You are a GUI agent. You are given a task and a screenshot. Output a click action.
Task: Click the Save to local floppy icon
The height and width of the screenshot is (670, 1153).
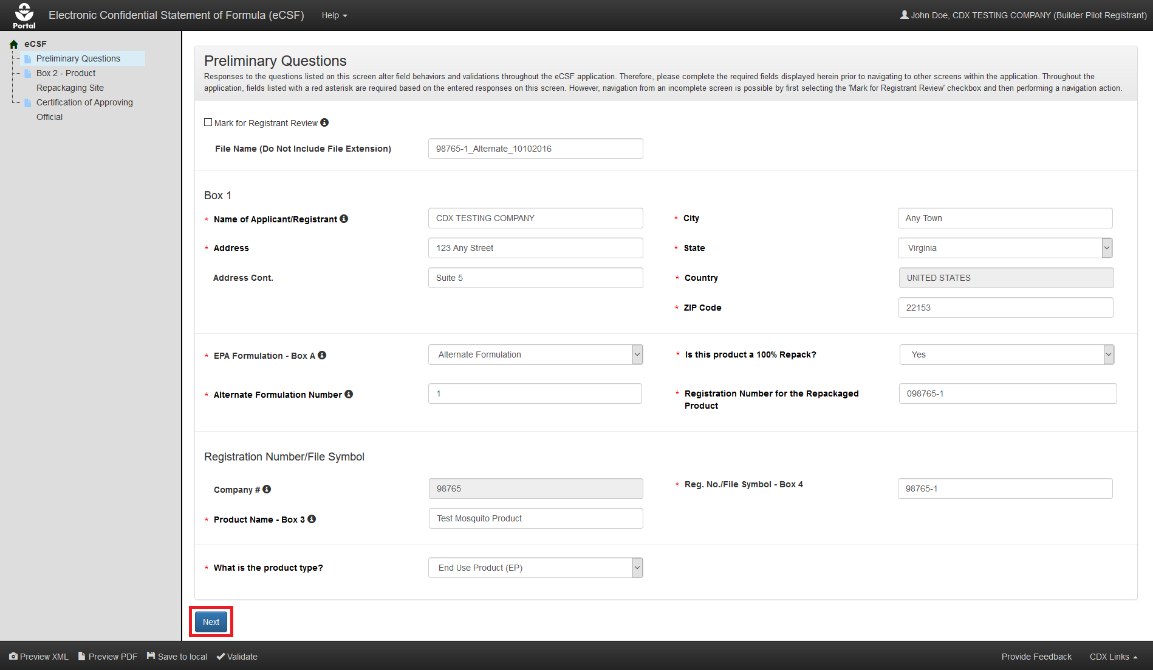[151, 656]
